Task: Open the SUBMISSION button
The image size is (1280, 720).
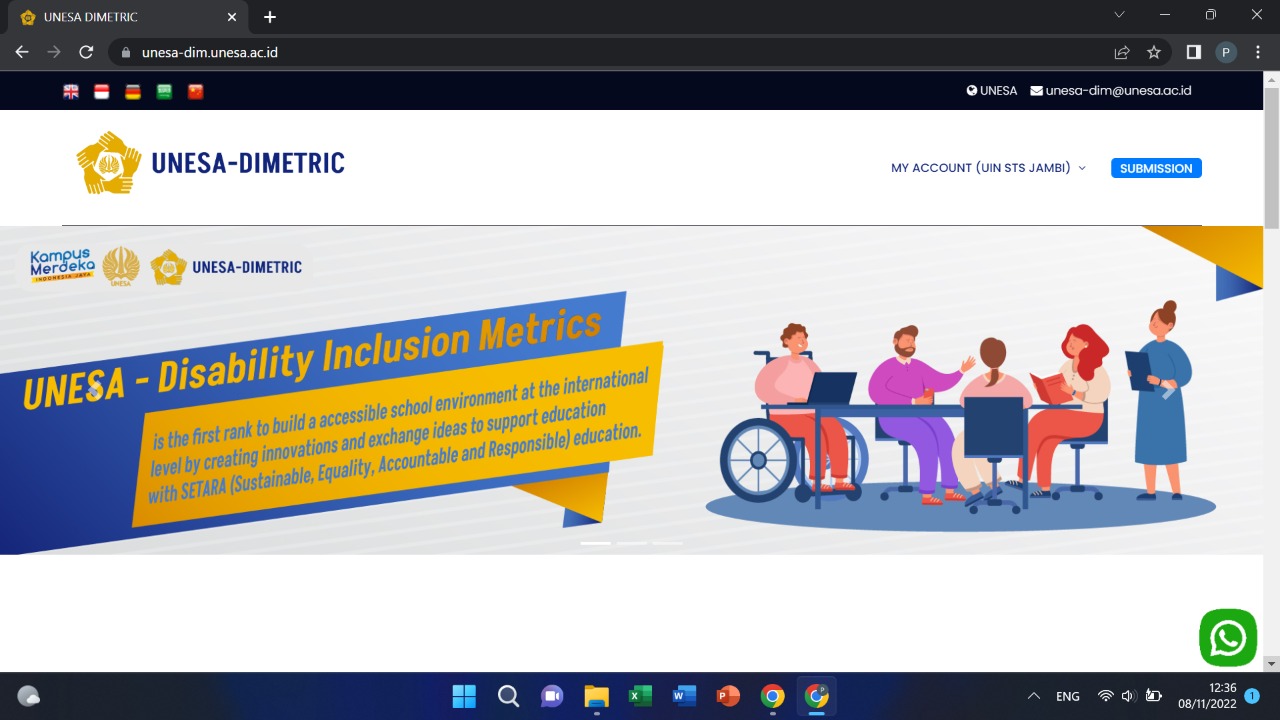Action: click(1156, 168)
